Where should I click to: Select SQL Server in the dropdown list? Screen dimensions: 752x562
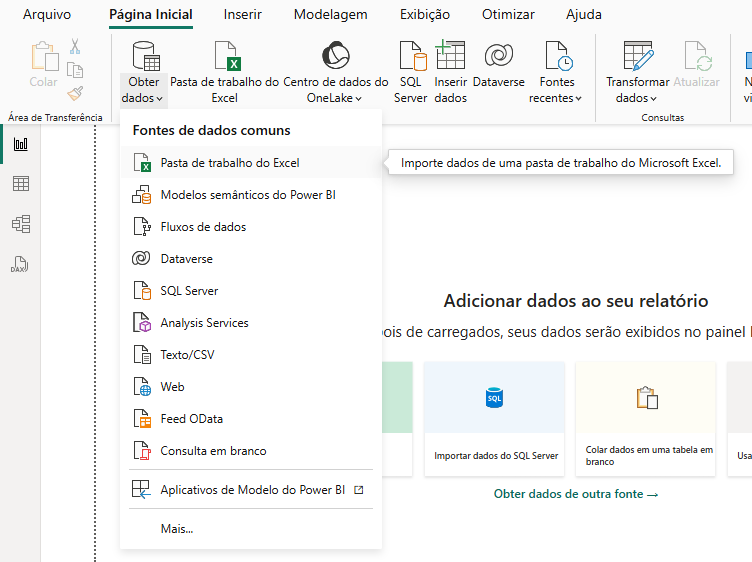[251, 291]
